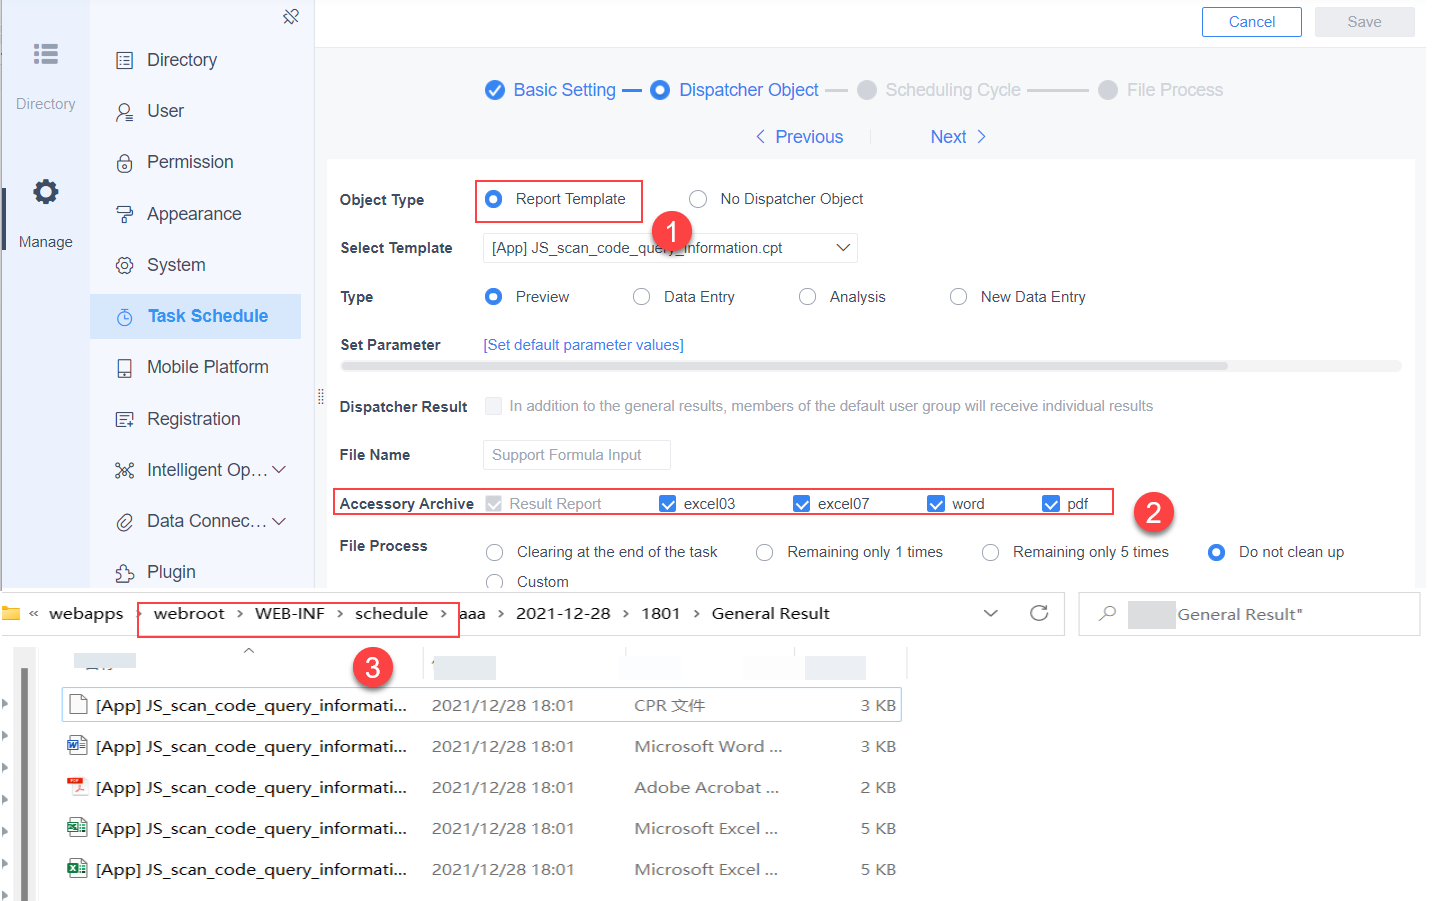Uncheck the pdf accessory format

[x=1051, y=503]
